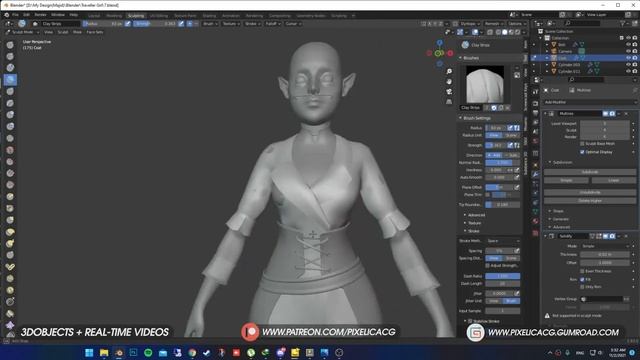
Task: Set brush Direction to Subtract
Action: (x=512, y=156)
